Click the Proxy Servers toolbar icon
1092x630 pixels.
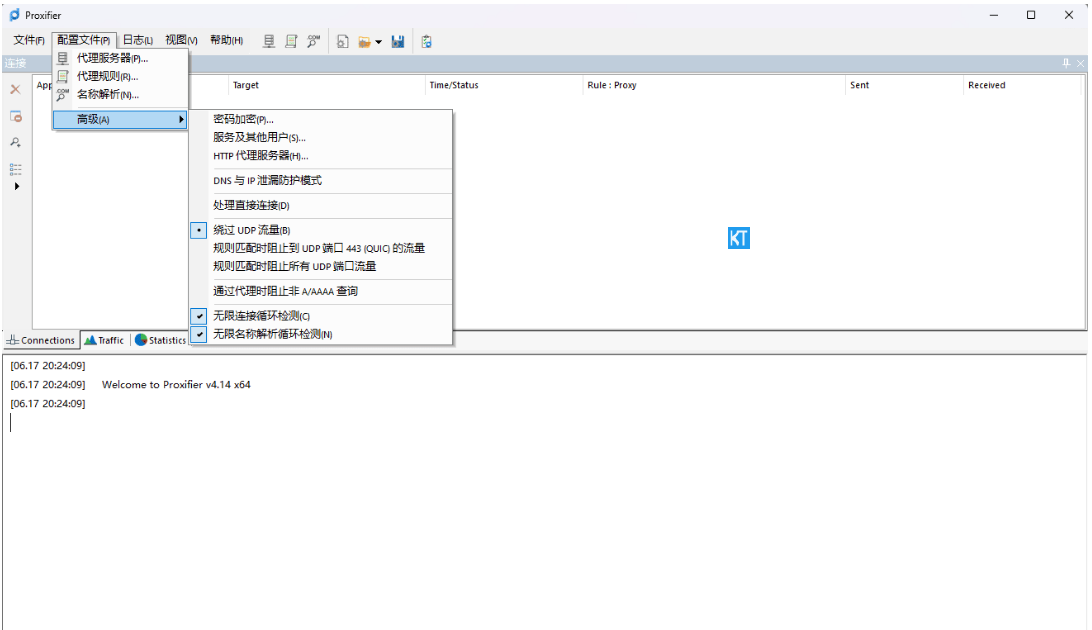coord(269,42)
